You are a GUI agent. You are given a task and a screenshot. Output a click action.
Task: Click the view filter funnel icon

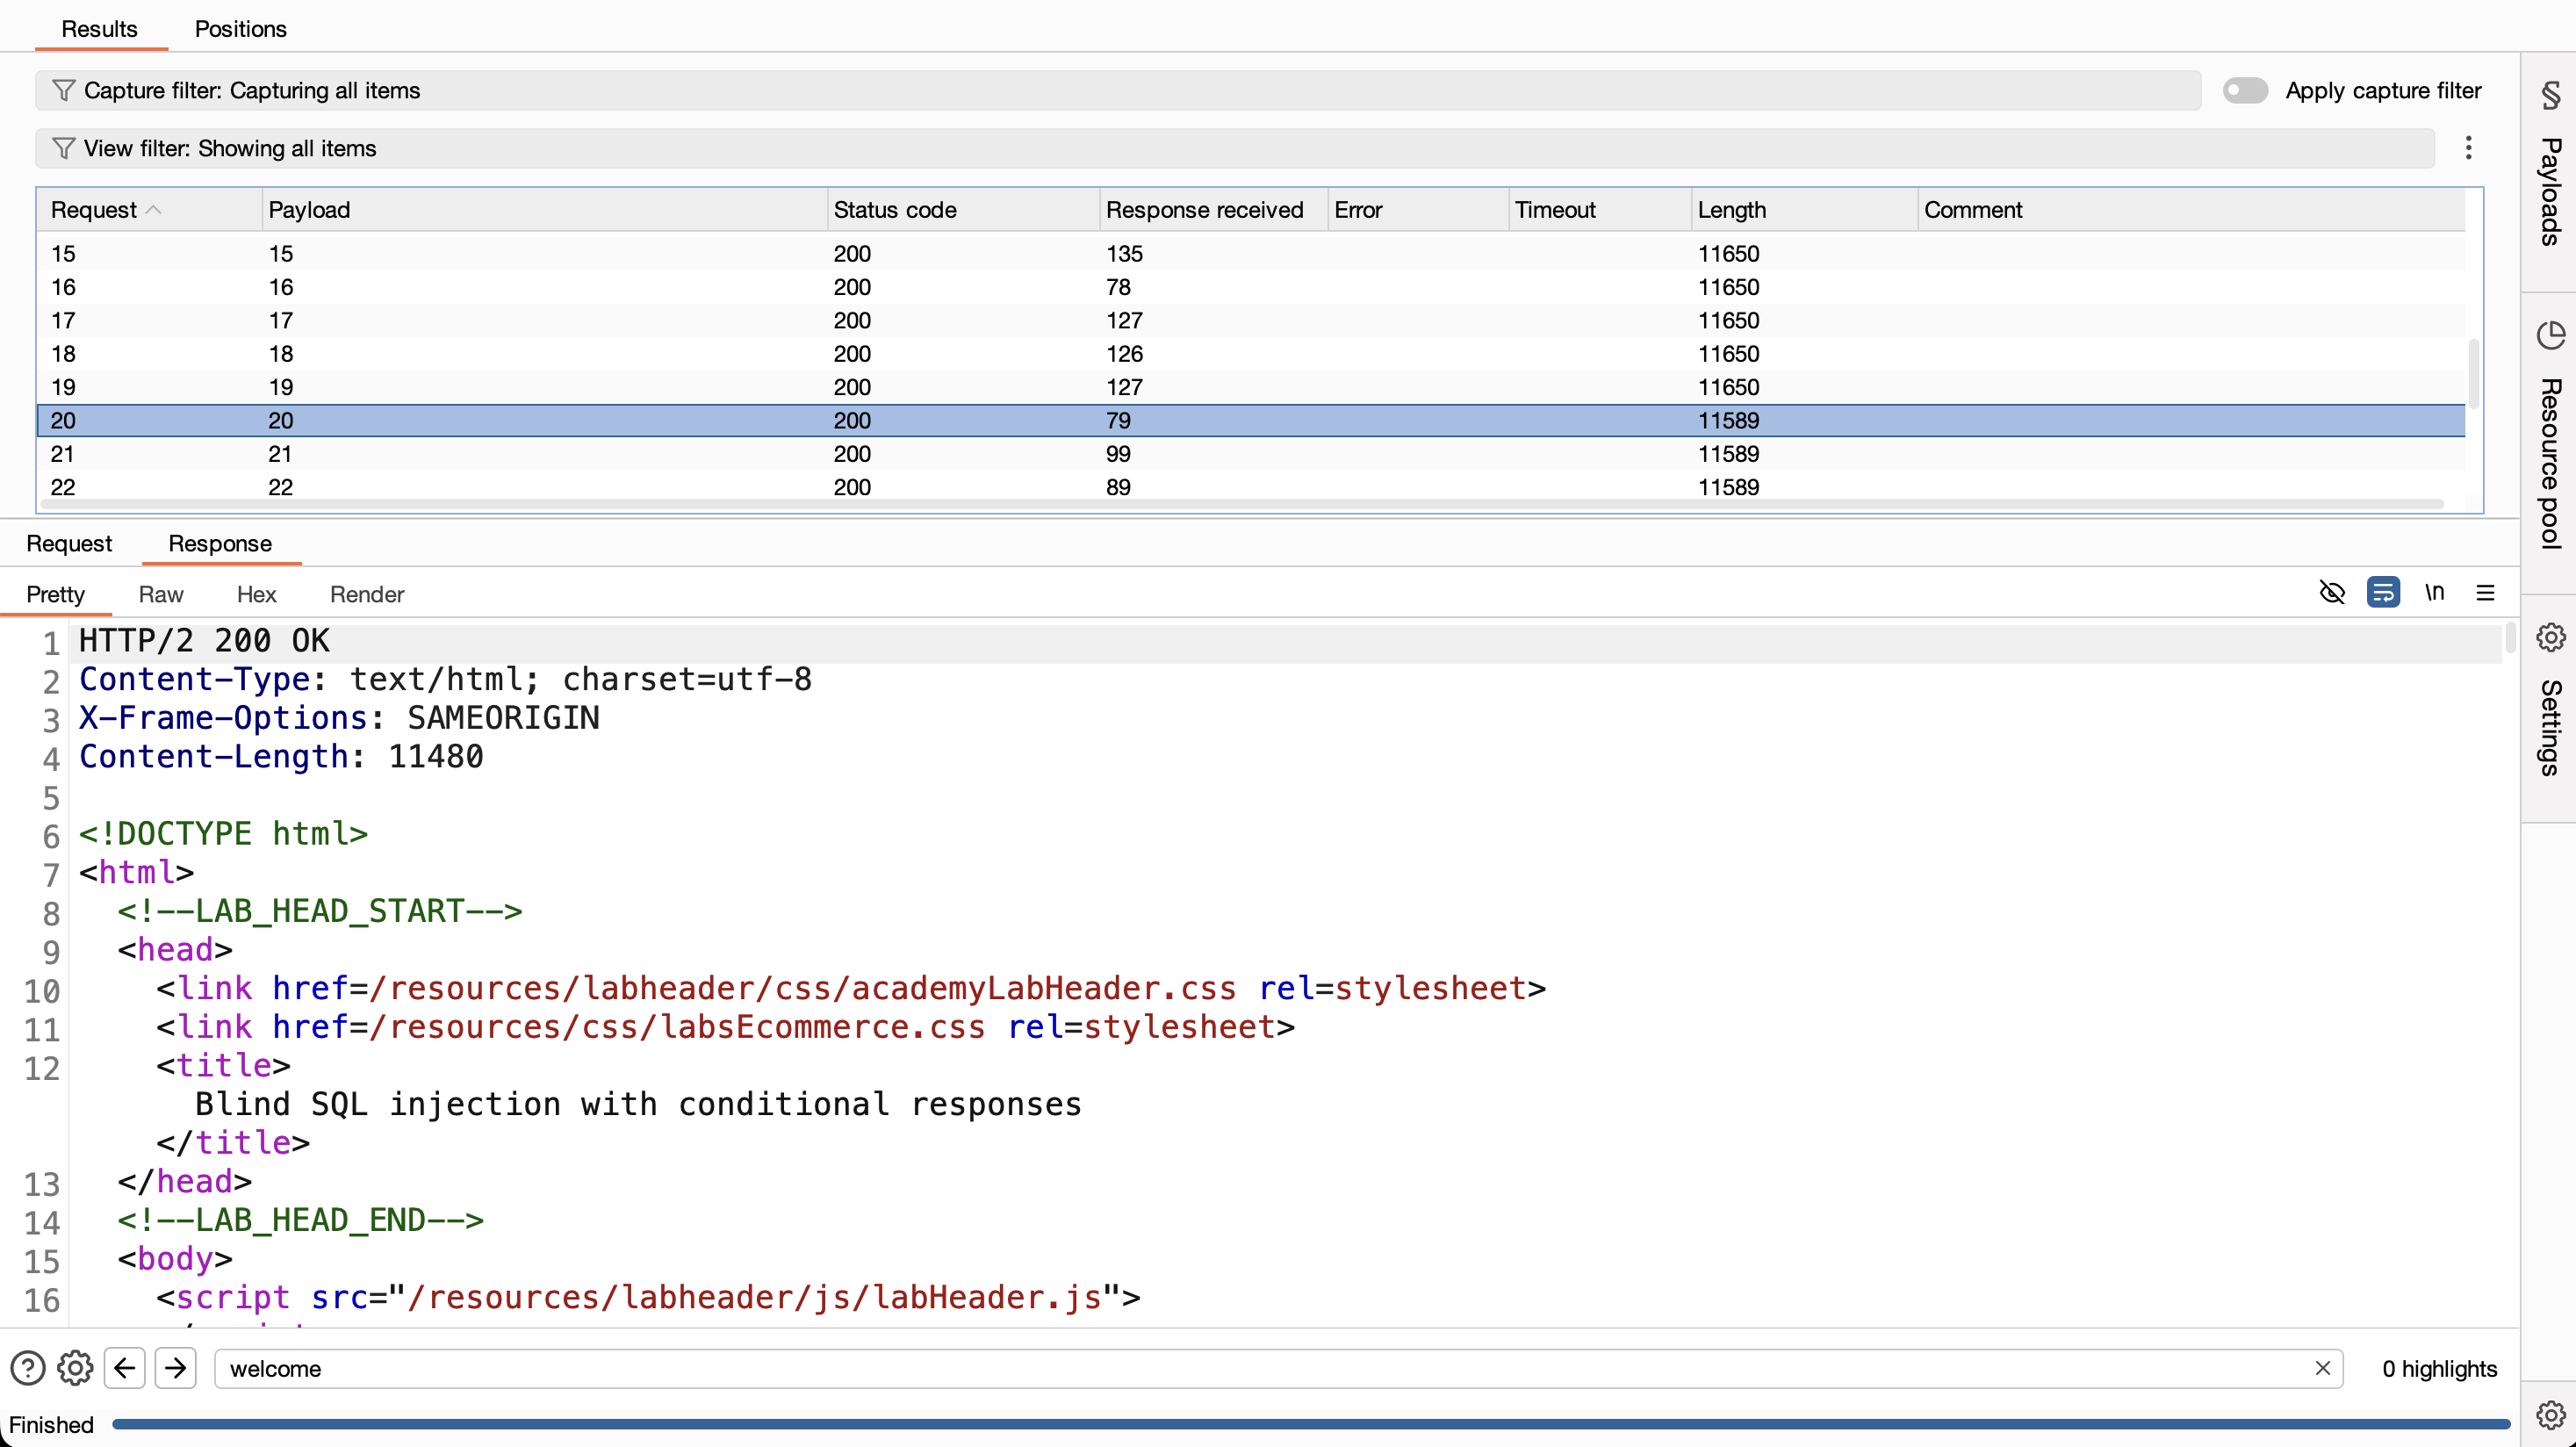63,149
